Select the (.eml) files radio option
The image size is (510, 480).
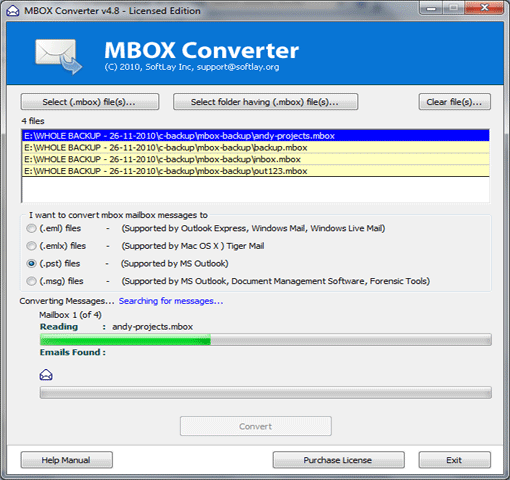(x=31, y=228)
